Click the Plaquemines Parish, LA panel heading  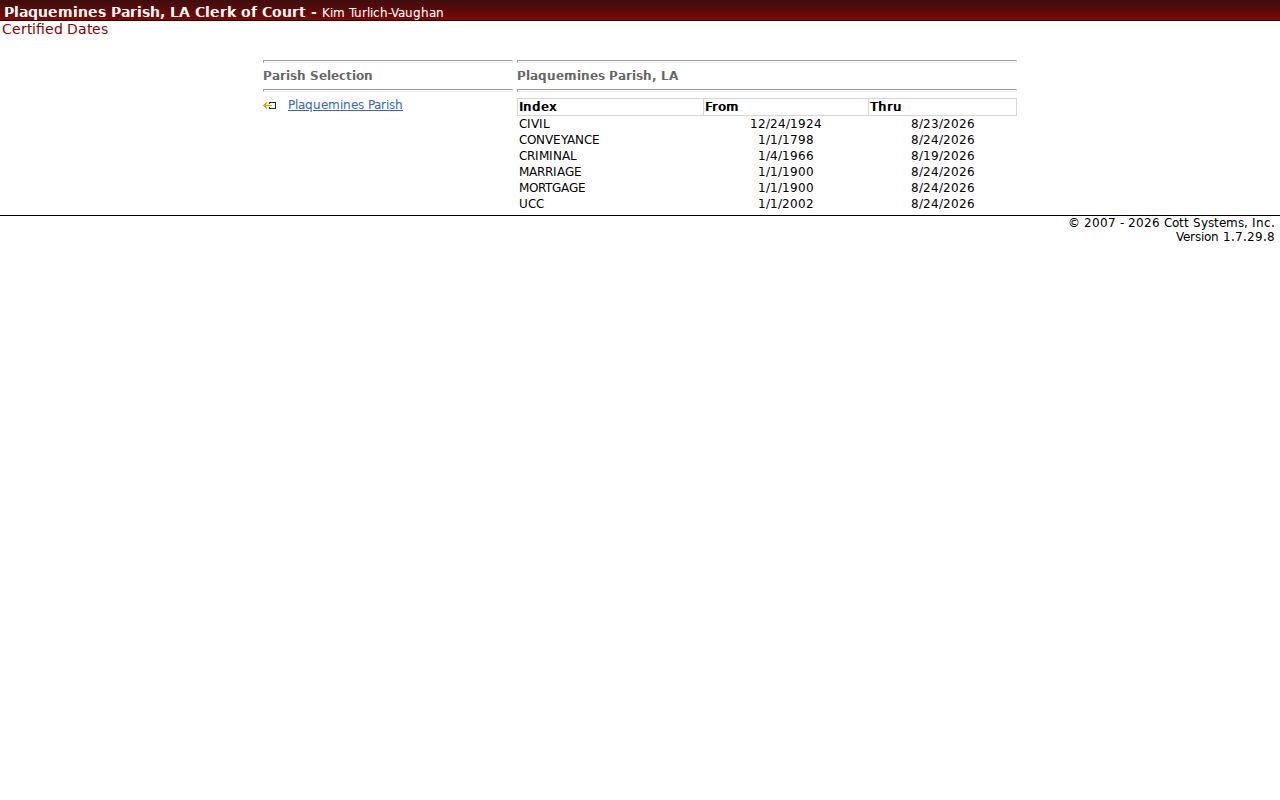click(598, 76)
